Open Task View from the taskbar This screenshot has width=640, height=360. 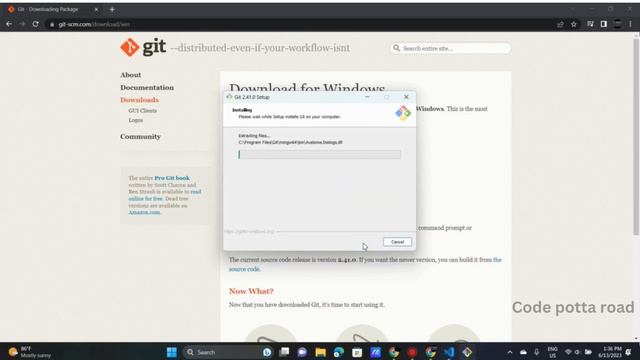[x=284, y=352]
